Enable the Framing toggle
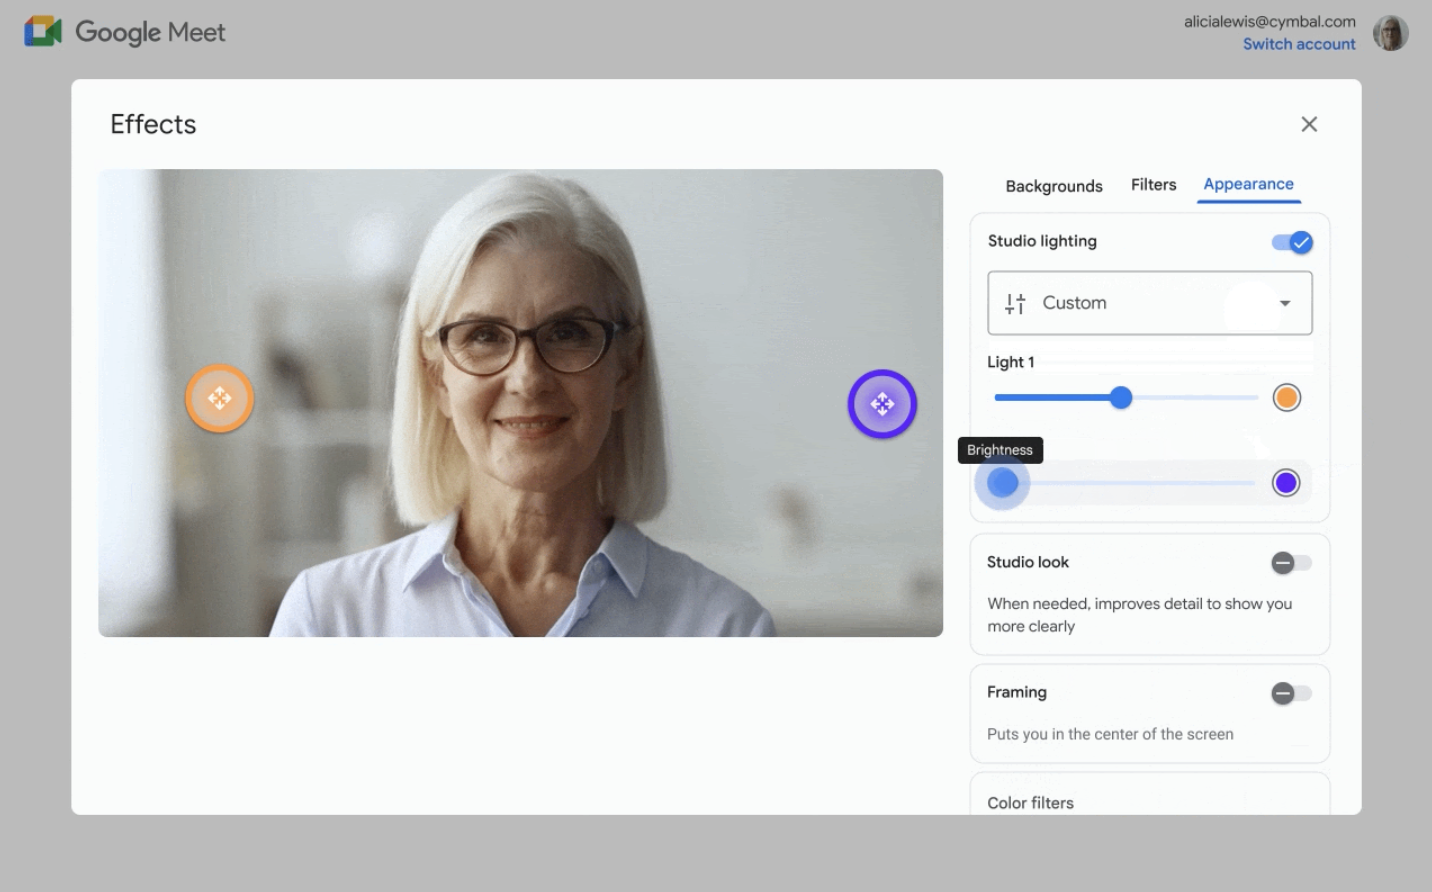 click(1291, 693)
